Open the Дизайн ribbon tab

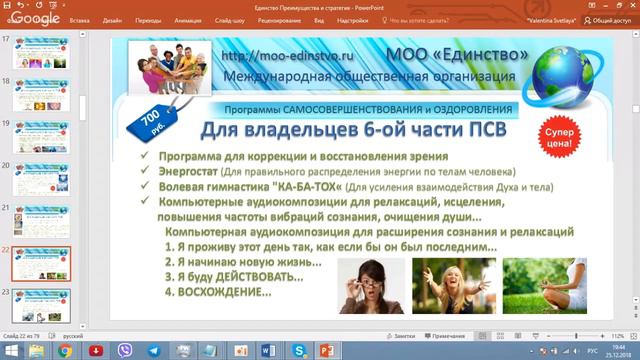[112, 20]
